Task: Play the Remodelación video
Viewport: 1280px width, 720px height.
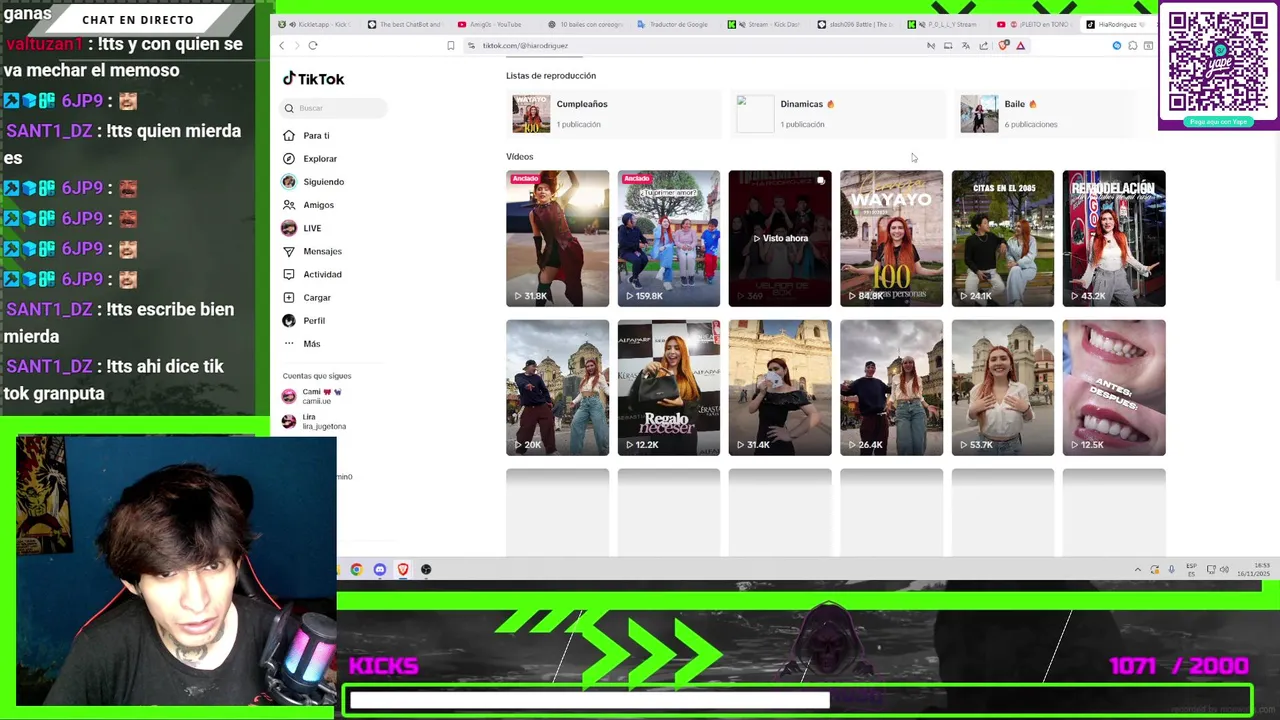Action: coord(1114,238)
